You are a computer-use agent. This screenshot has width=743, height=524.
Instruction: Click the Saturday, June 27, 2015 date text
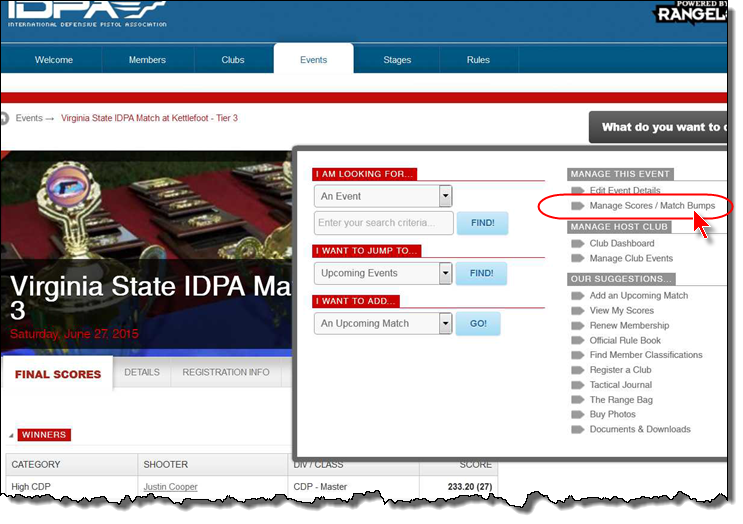point(74,334)
